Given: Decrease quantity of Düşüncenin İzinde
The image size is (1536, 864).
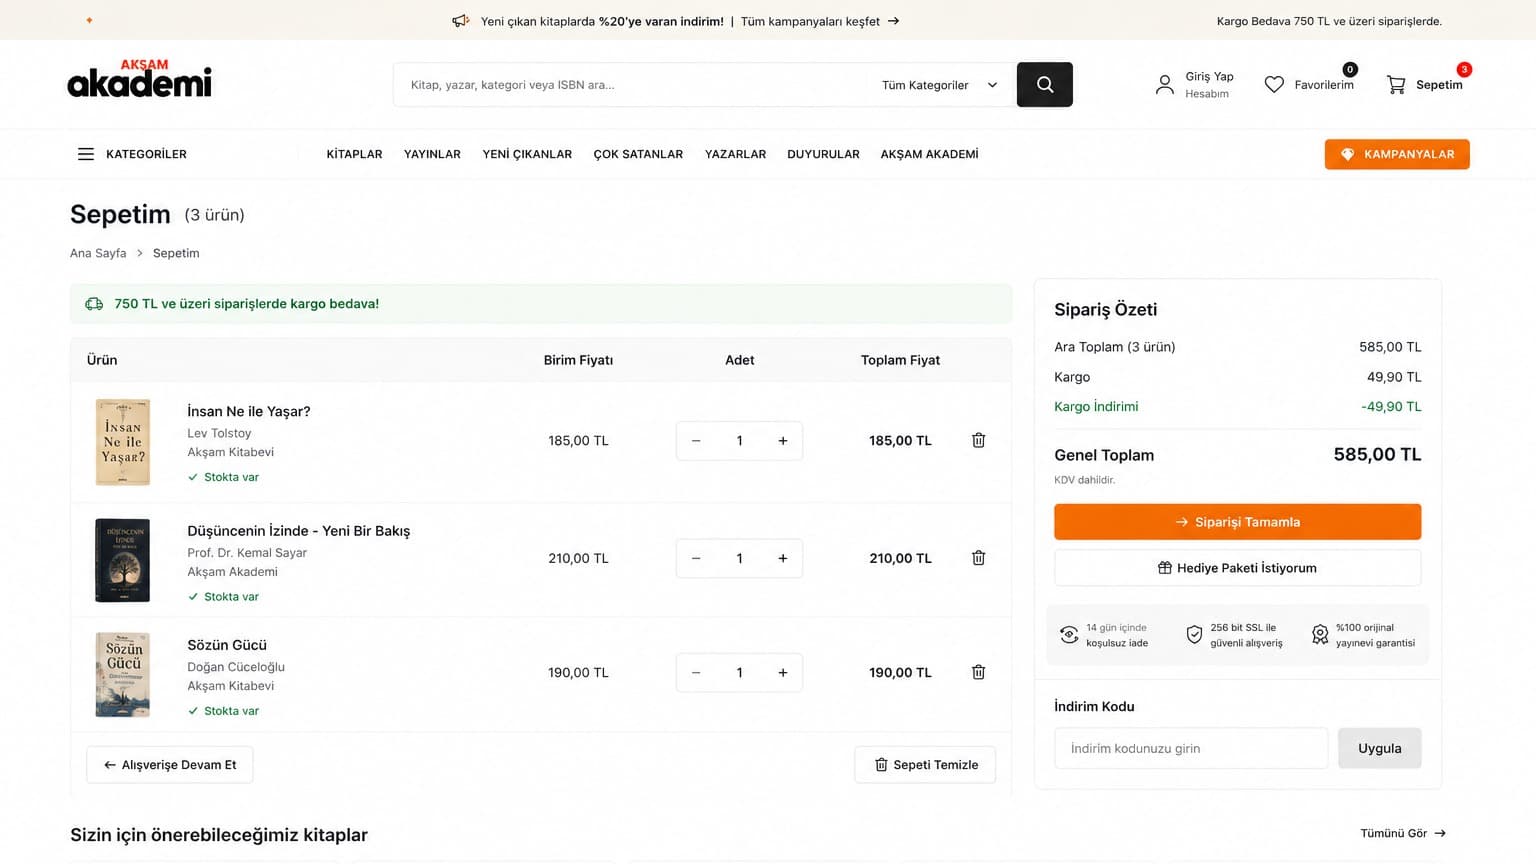Looking at the screenshot, I should tap(696, 559).
